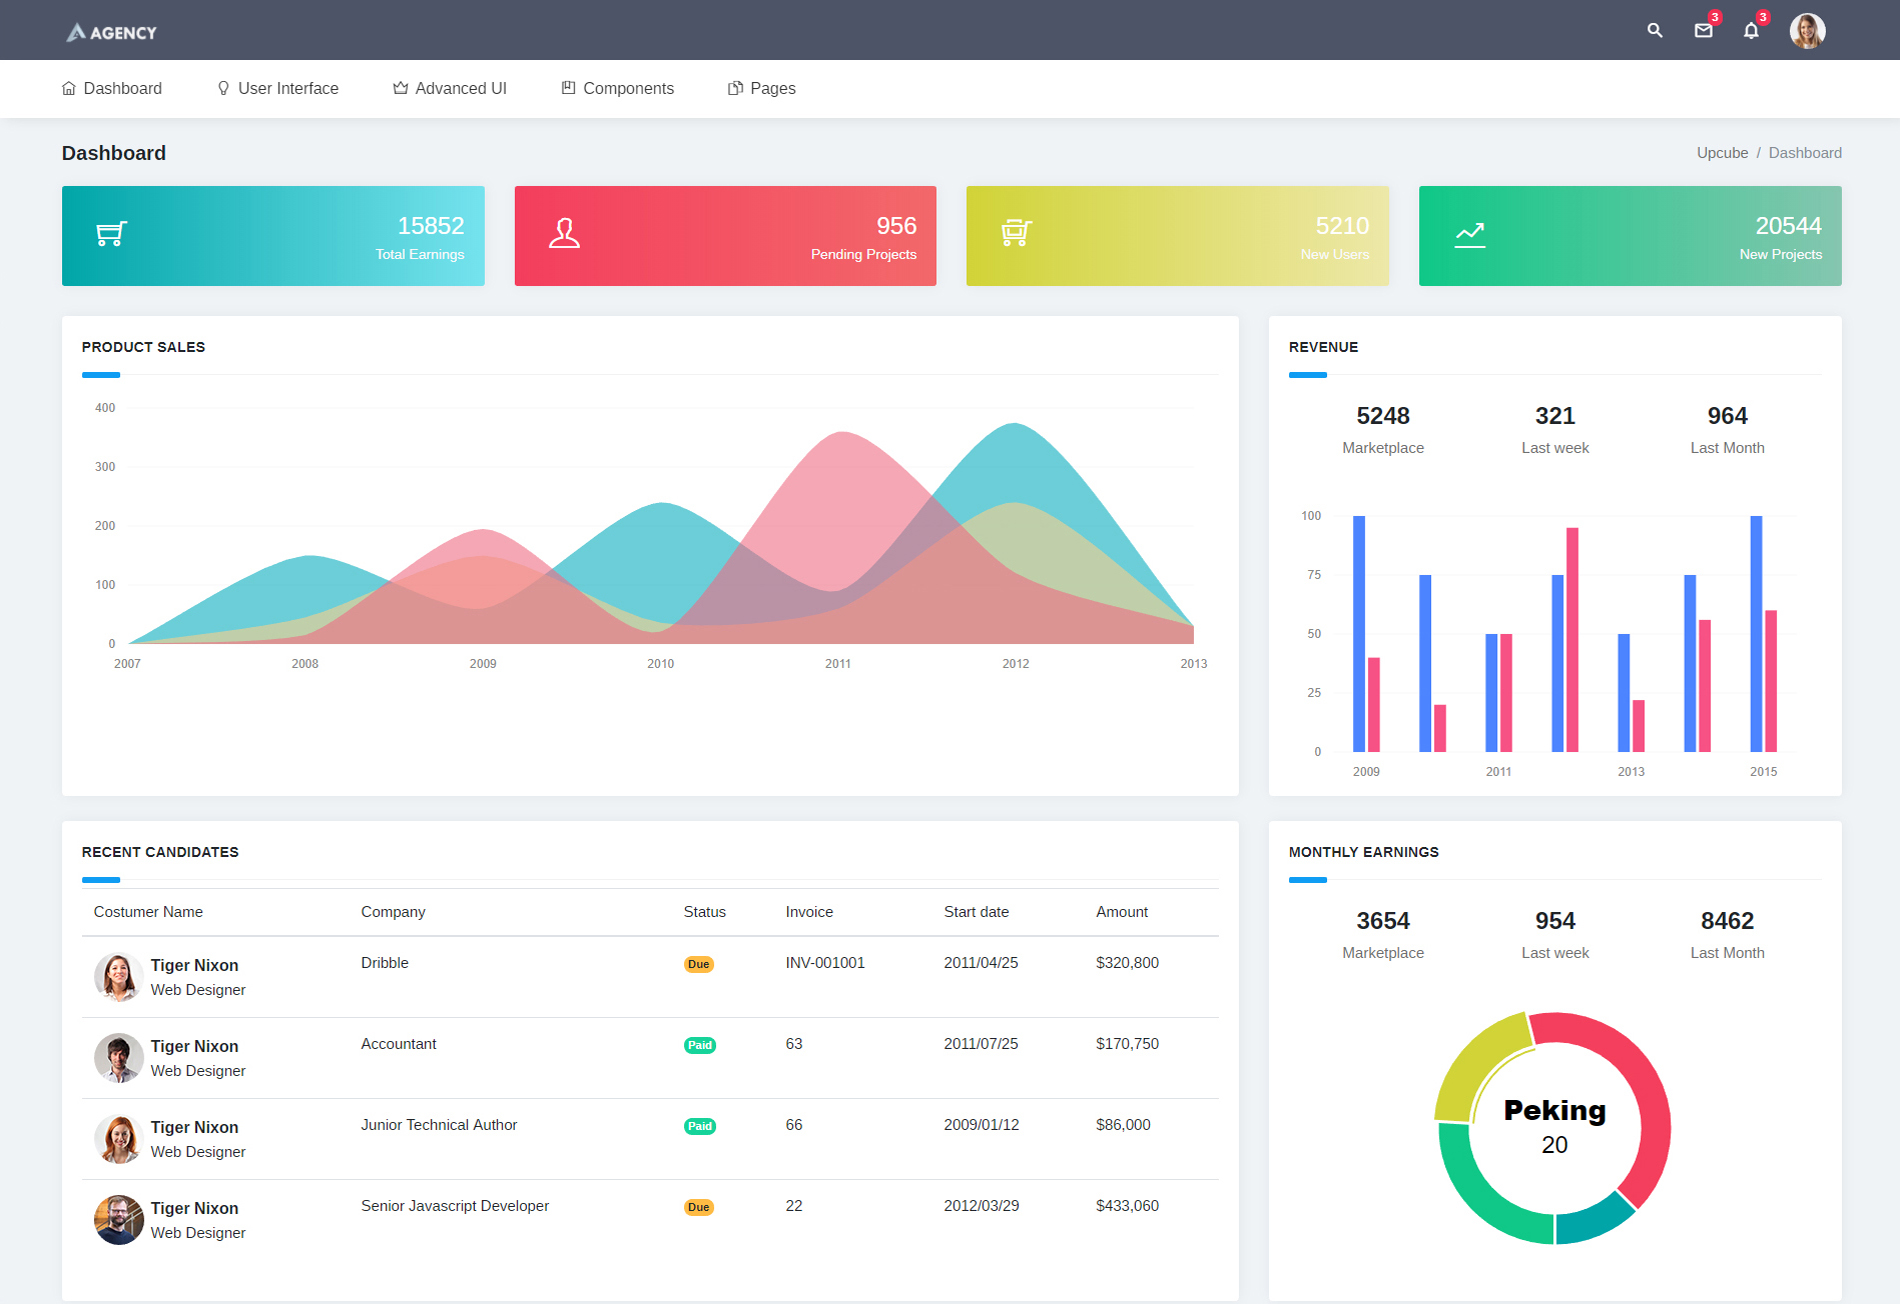Image resolution: width=1900 pixels, height=1304 pixels.
Task: Click the Paid badge in Accountant row
Action: [699, 1045]
